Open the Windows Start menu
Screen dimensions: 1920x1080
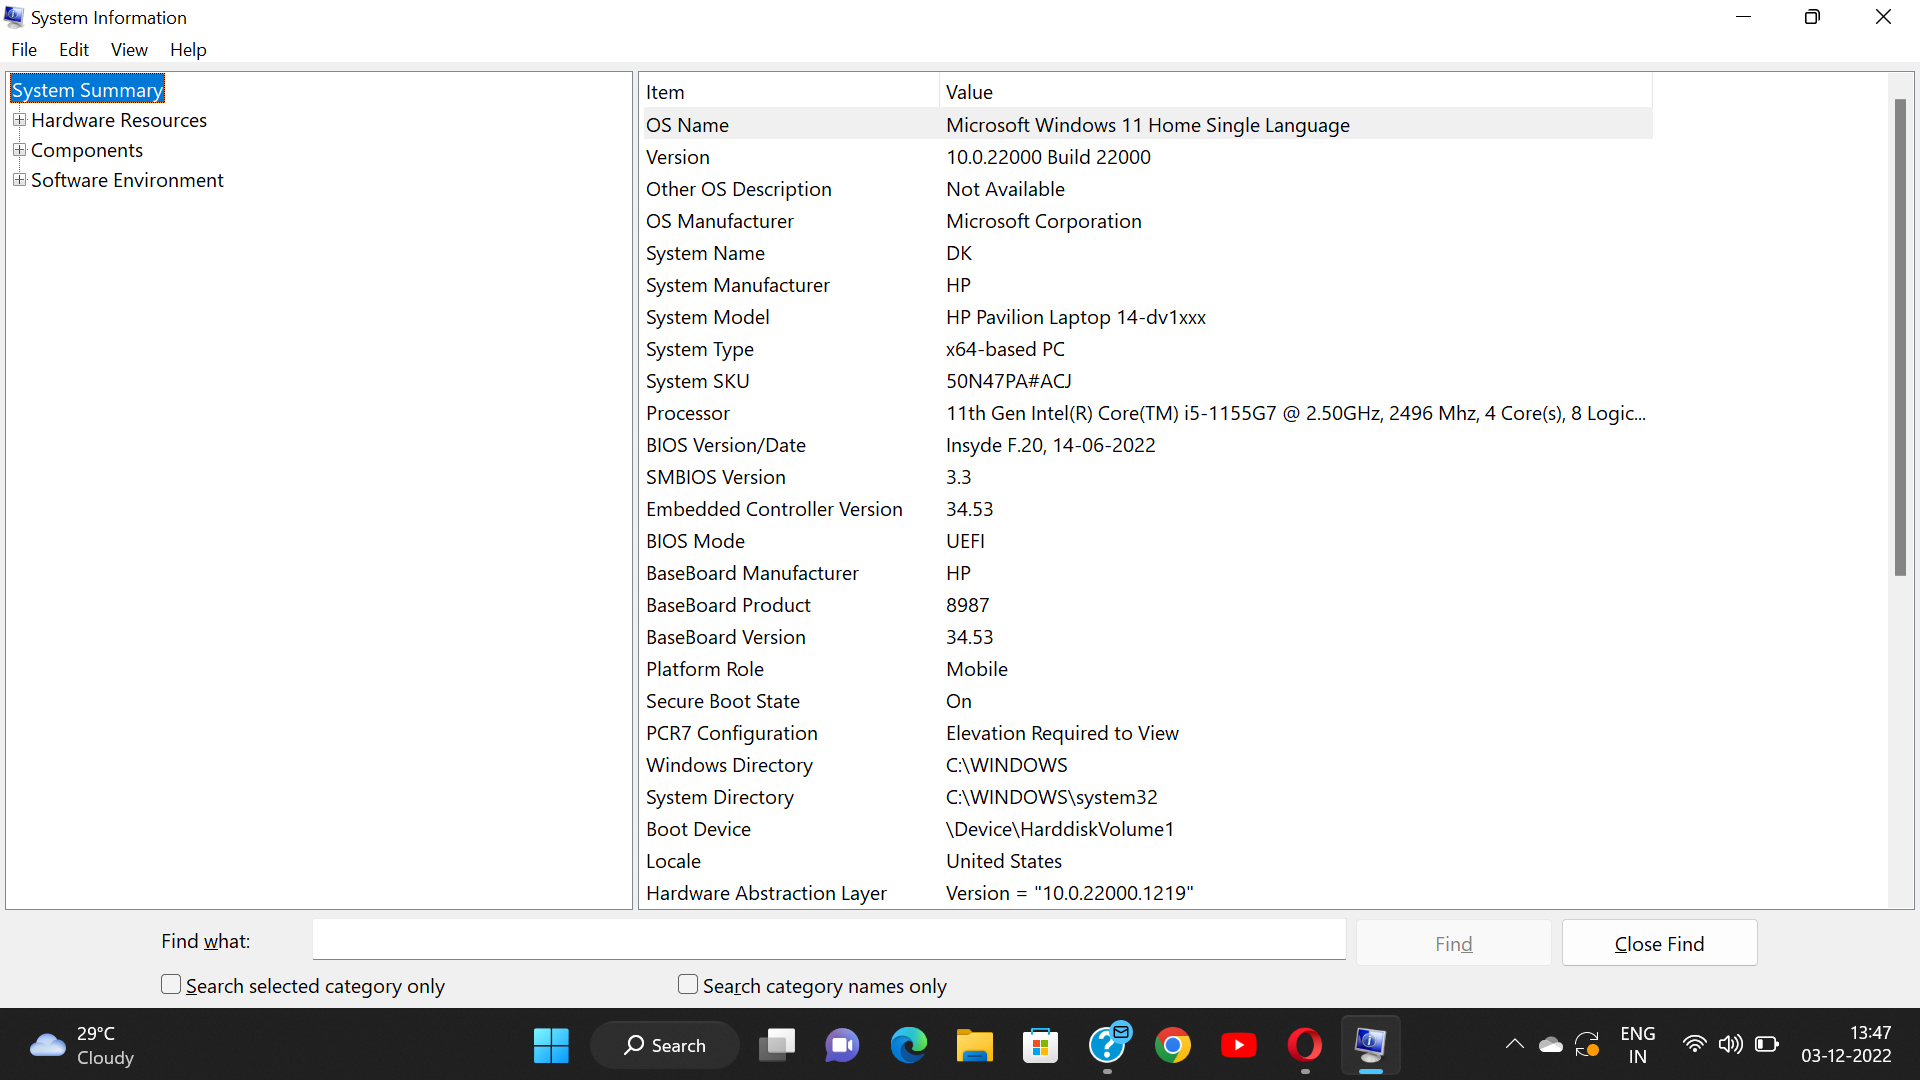pos(551,1044)
